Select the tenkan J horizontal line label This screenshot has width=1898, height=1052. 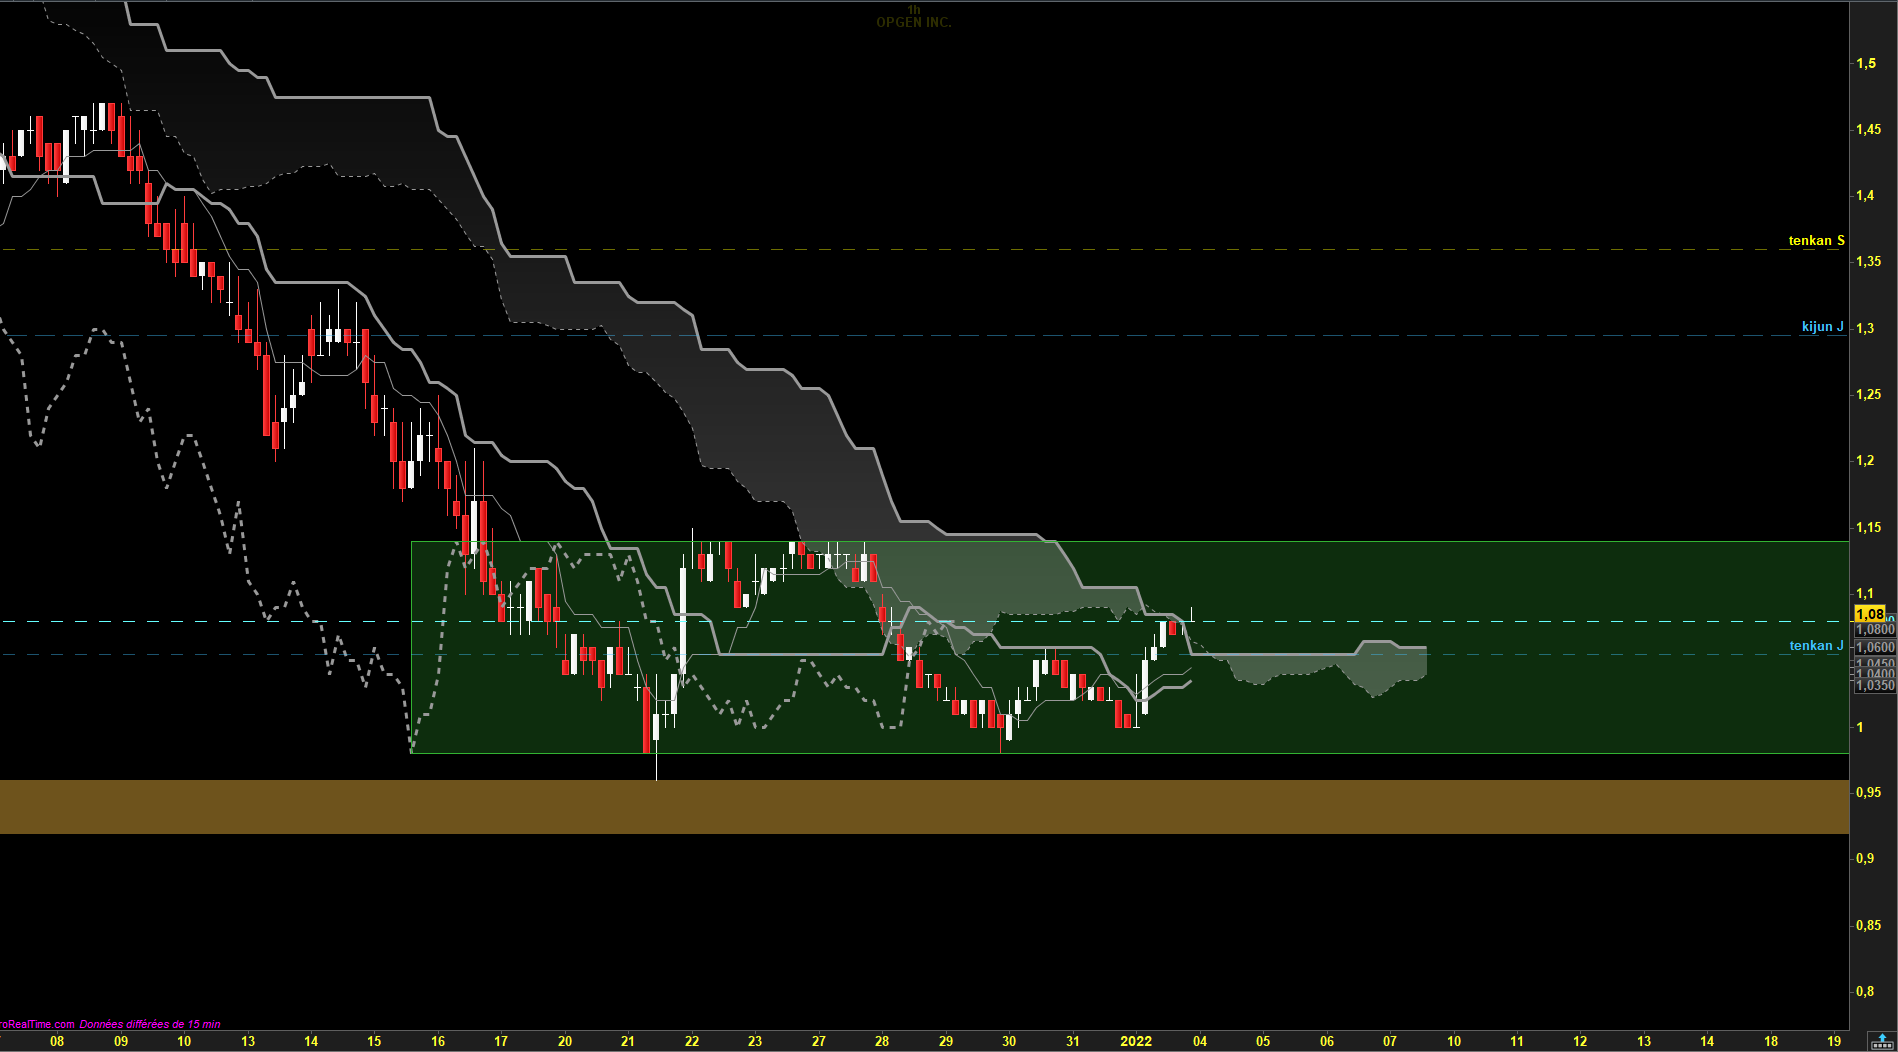point(1816,646)
